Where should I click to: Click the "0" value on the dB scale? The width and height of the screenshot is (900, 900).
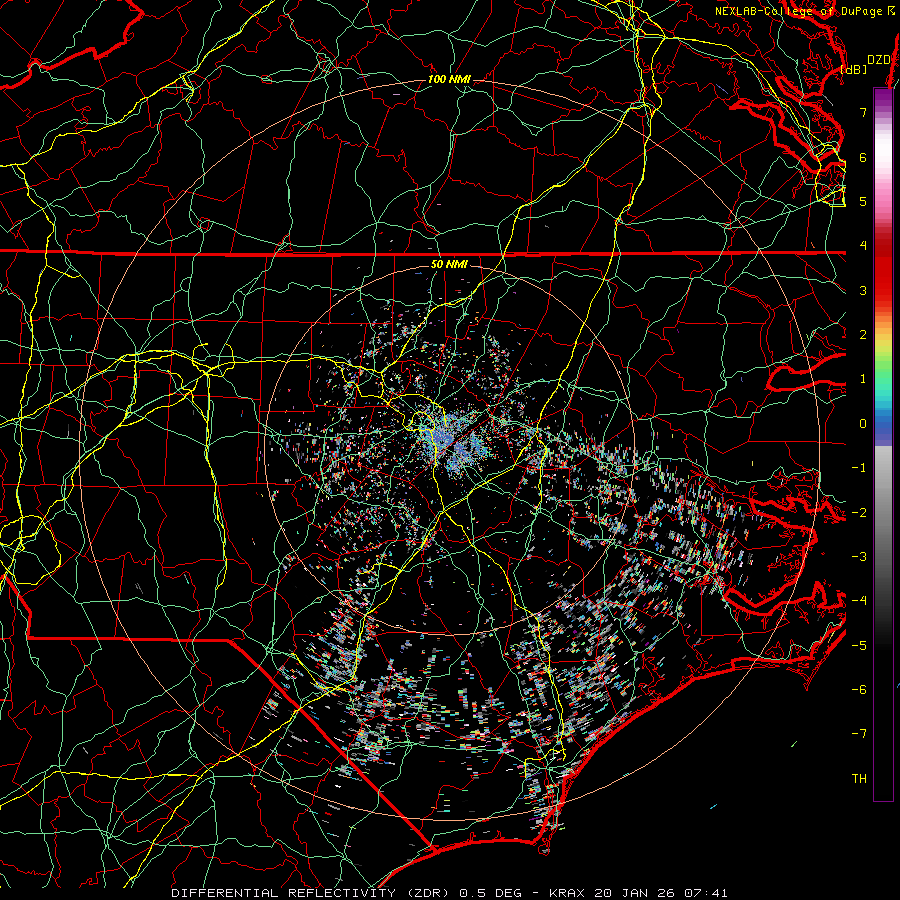(863, 424)
